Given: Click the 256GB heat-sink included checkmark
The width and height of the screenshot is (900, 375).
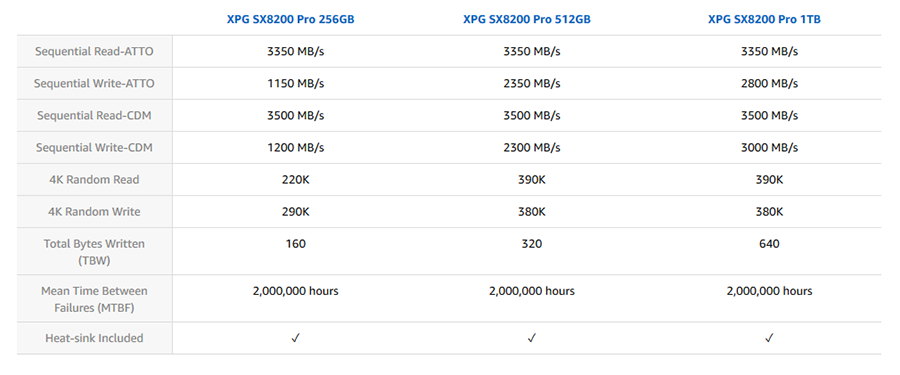Looking at the screenshot, I should tap(296, 338).
